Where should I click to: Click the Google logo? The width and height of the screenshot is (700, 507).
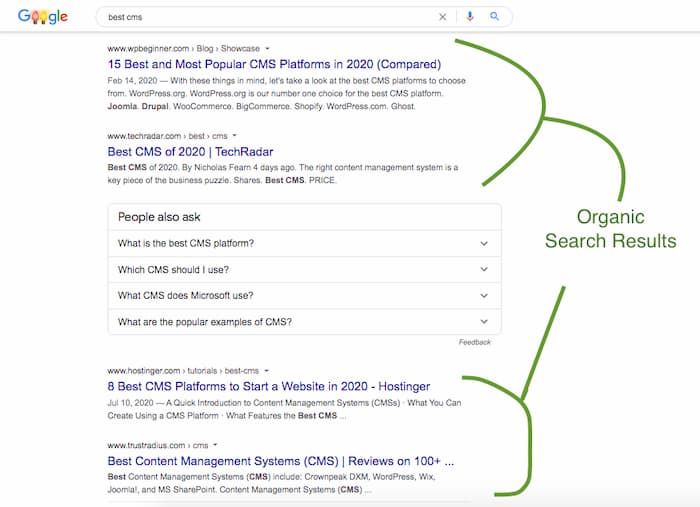click(43, 17)
